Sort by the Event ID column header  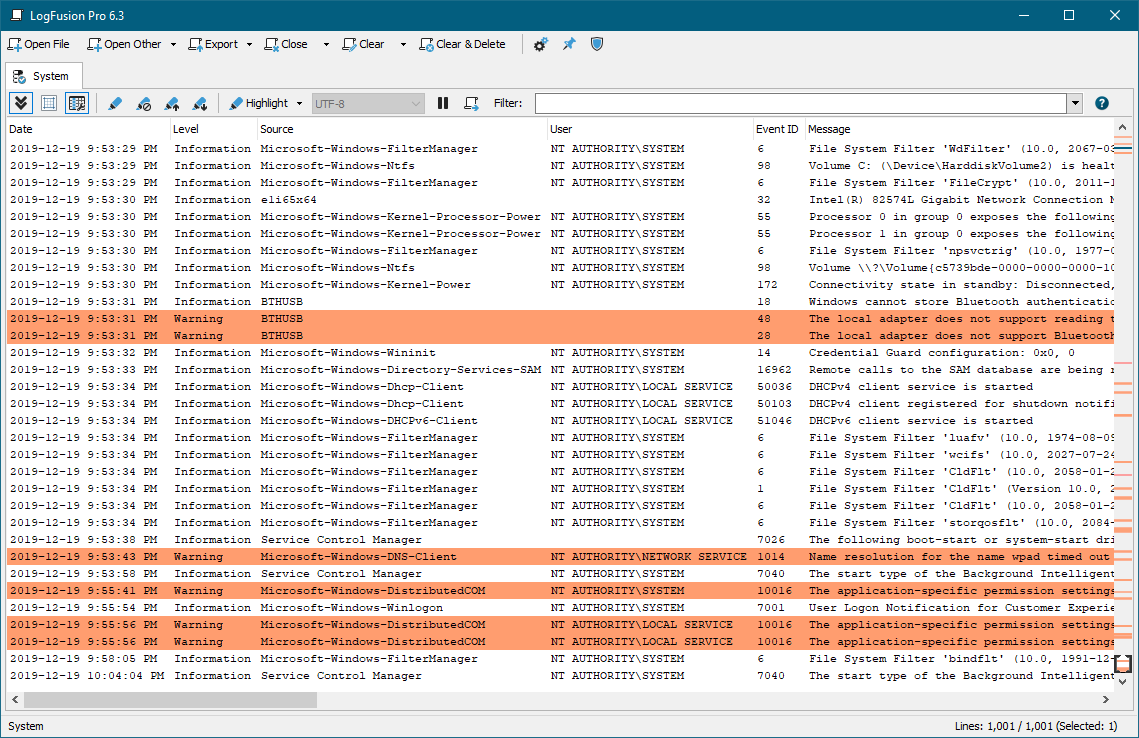coord(777,129)
